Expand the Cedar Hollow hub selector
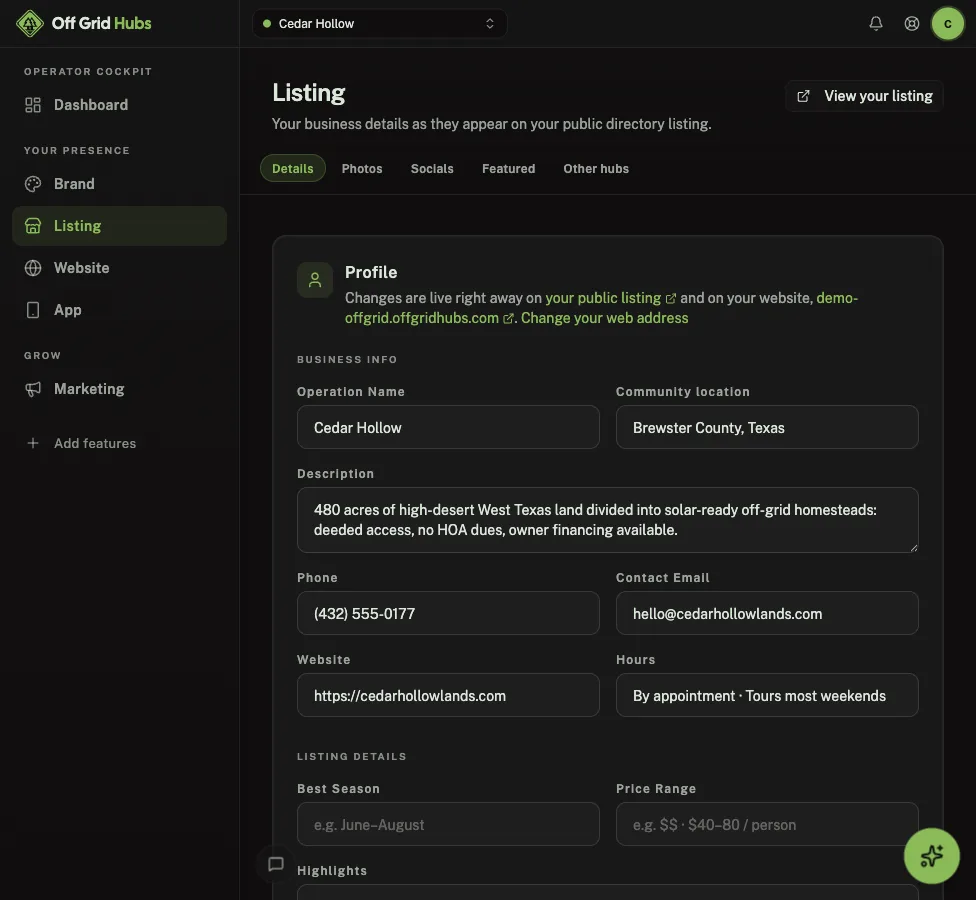Image resolution: width=976 pixels, height=900 pixels. (x=380, y=24)
